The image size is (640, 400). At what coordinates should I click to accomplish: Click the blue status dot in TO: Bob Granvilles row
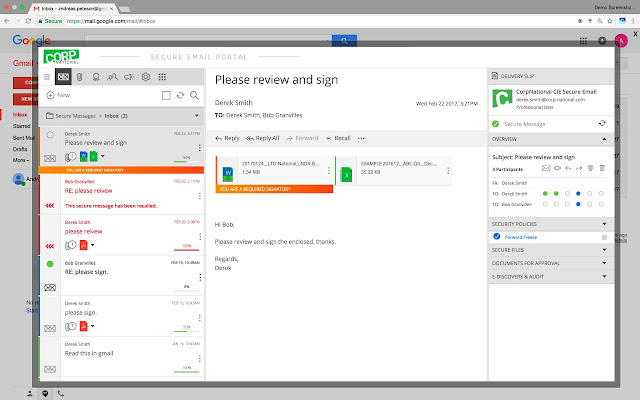click(578, 204)
